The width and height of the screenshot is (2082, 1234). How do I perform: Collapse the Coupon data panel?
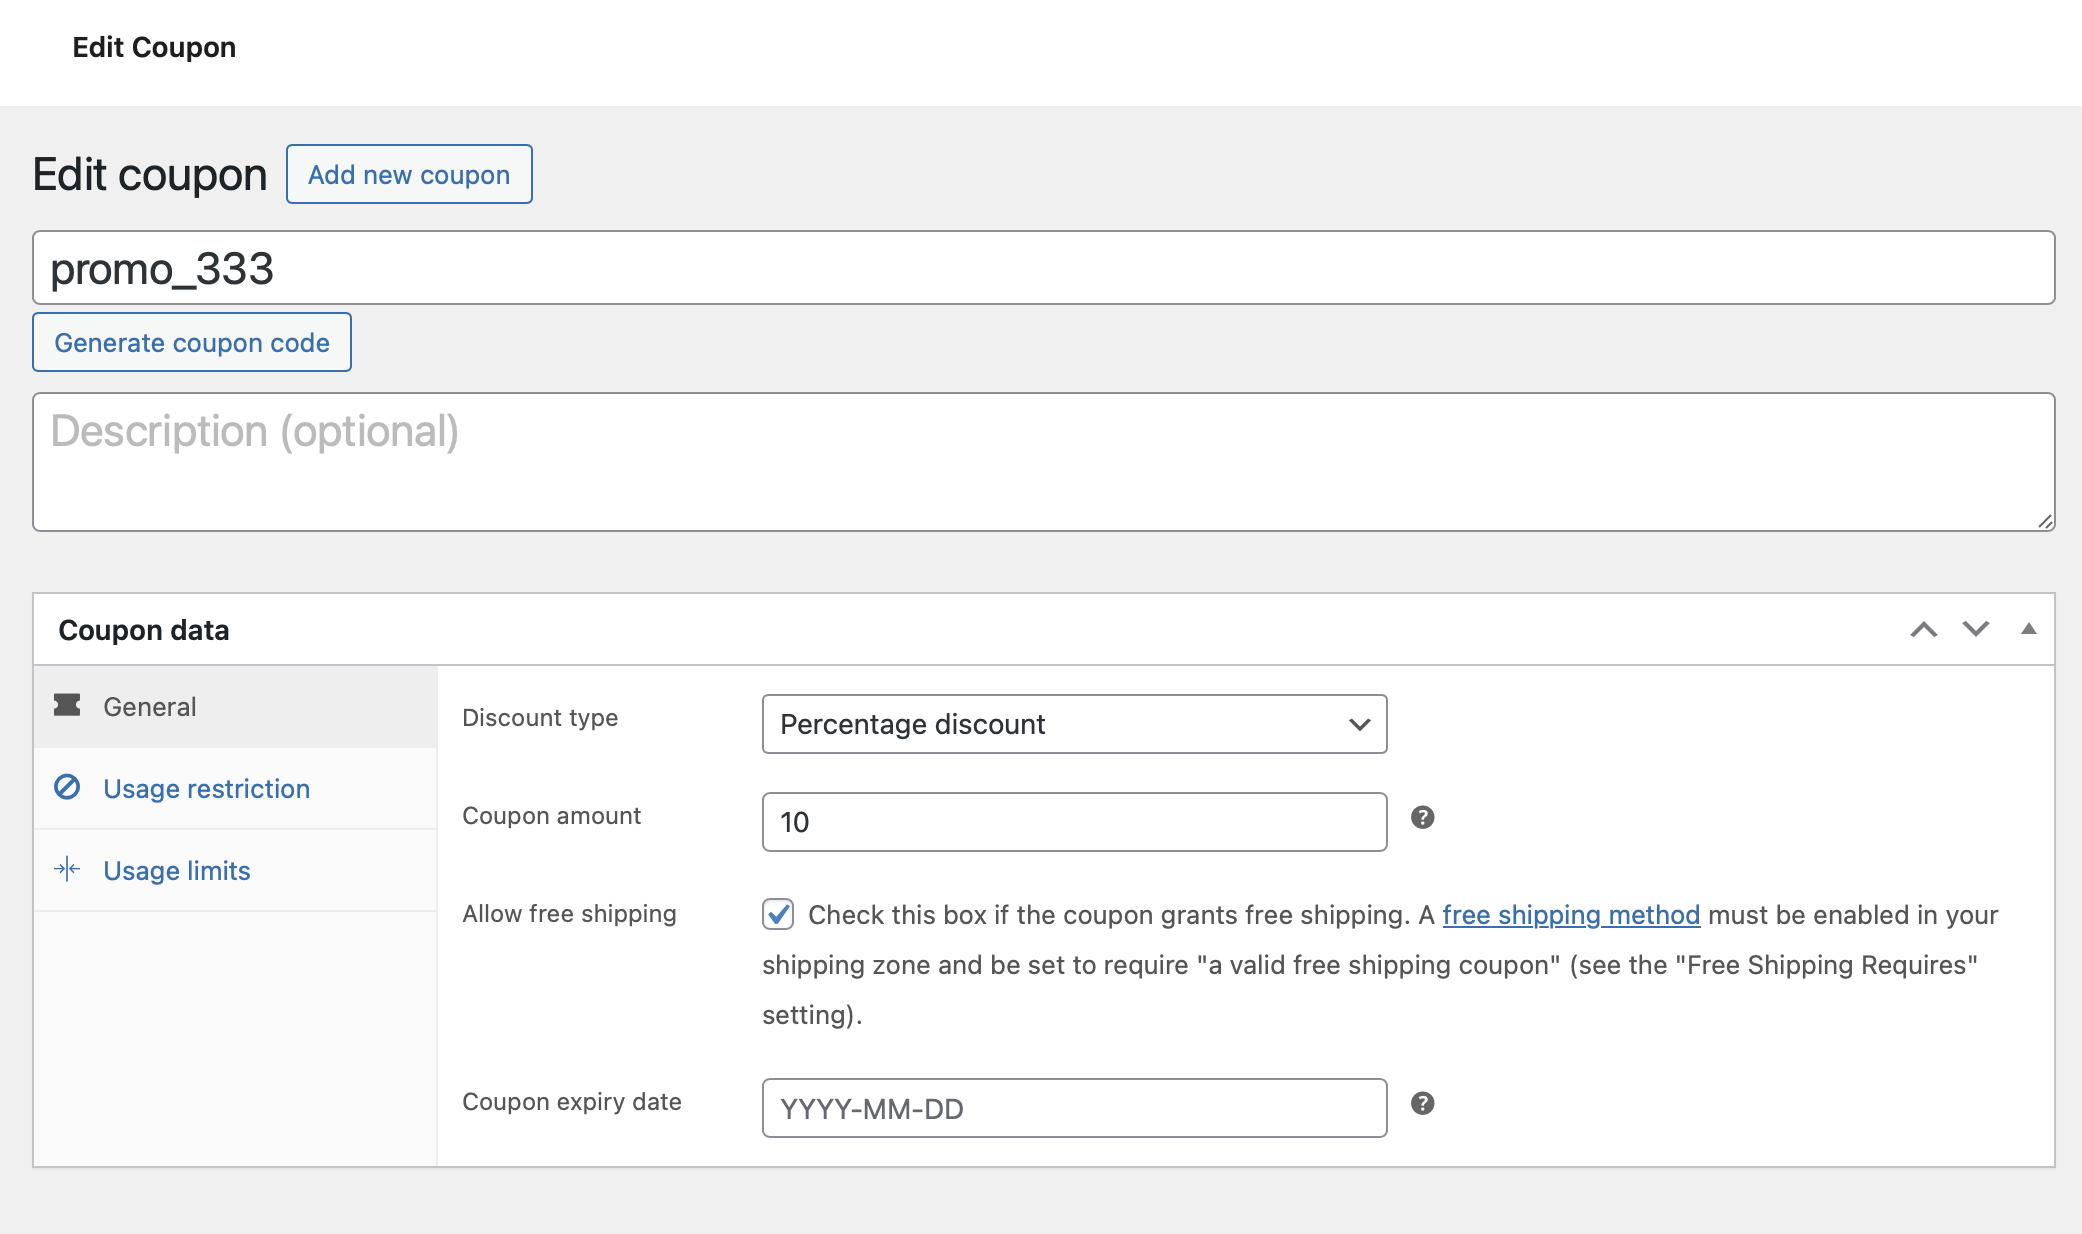[x=2028, y=629]
